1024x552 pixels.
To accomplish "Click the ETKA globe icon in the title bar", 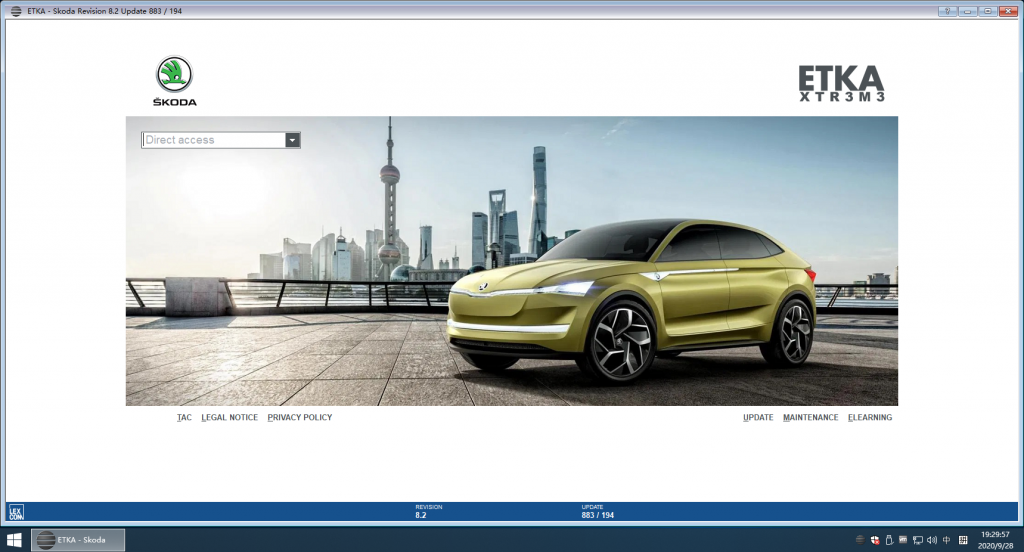I will [16, 11].
